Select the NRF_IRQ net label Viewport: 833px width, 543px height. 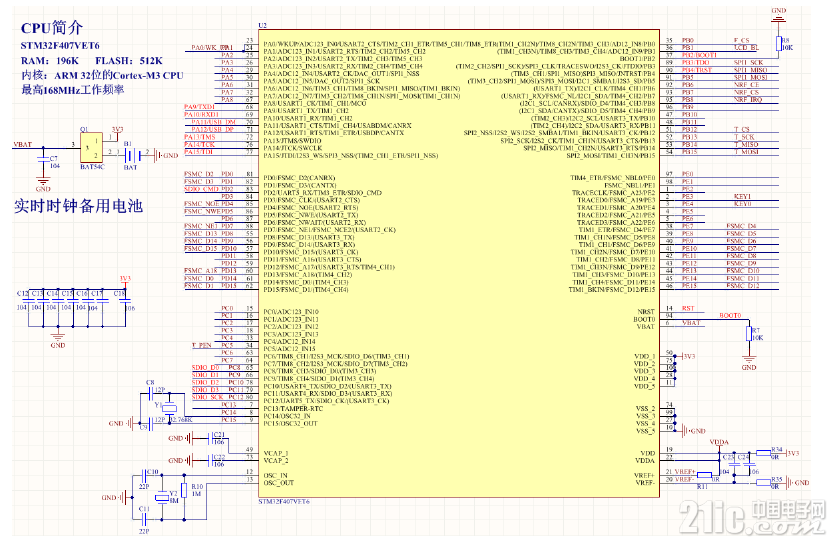pyautogui.click(x=748, y=100)
